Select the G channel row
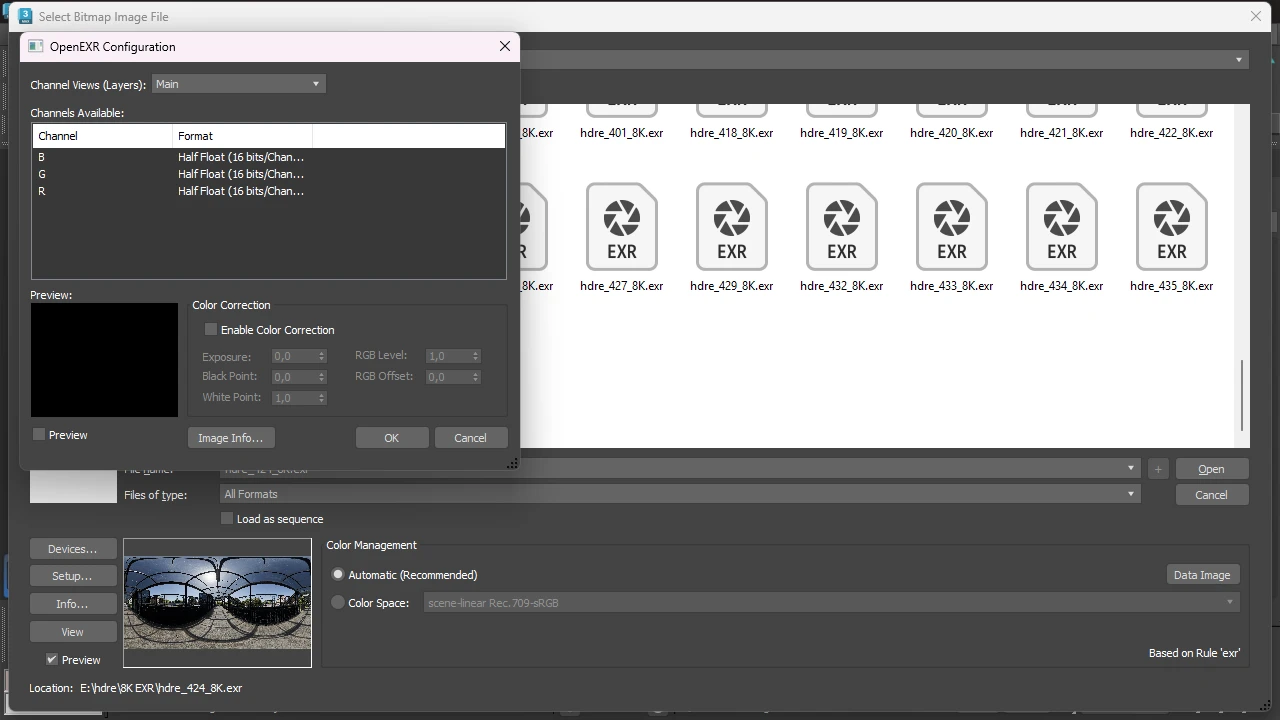 click(268, 174)
